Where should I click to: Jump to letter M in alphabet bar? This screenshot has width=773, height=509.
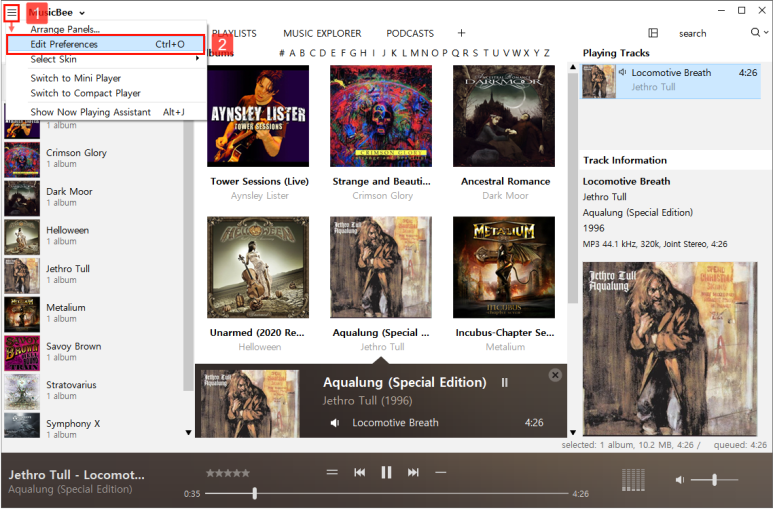pos(414,53)
